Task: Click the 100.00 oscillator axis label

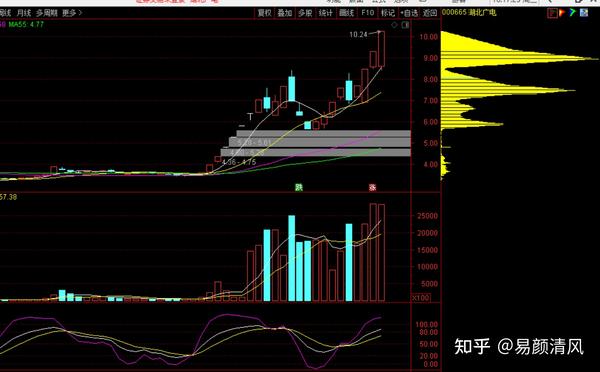Action: click(427, 325)
